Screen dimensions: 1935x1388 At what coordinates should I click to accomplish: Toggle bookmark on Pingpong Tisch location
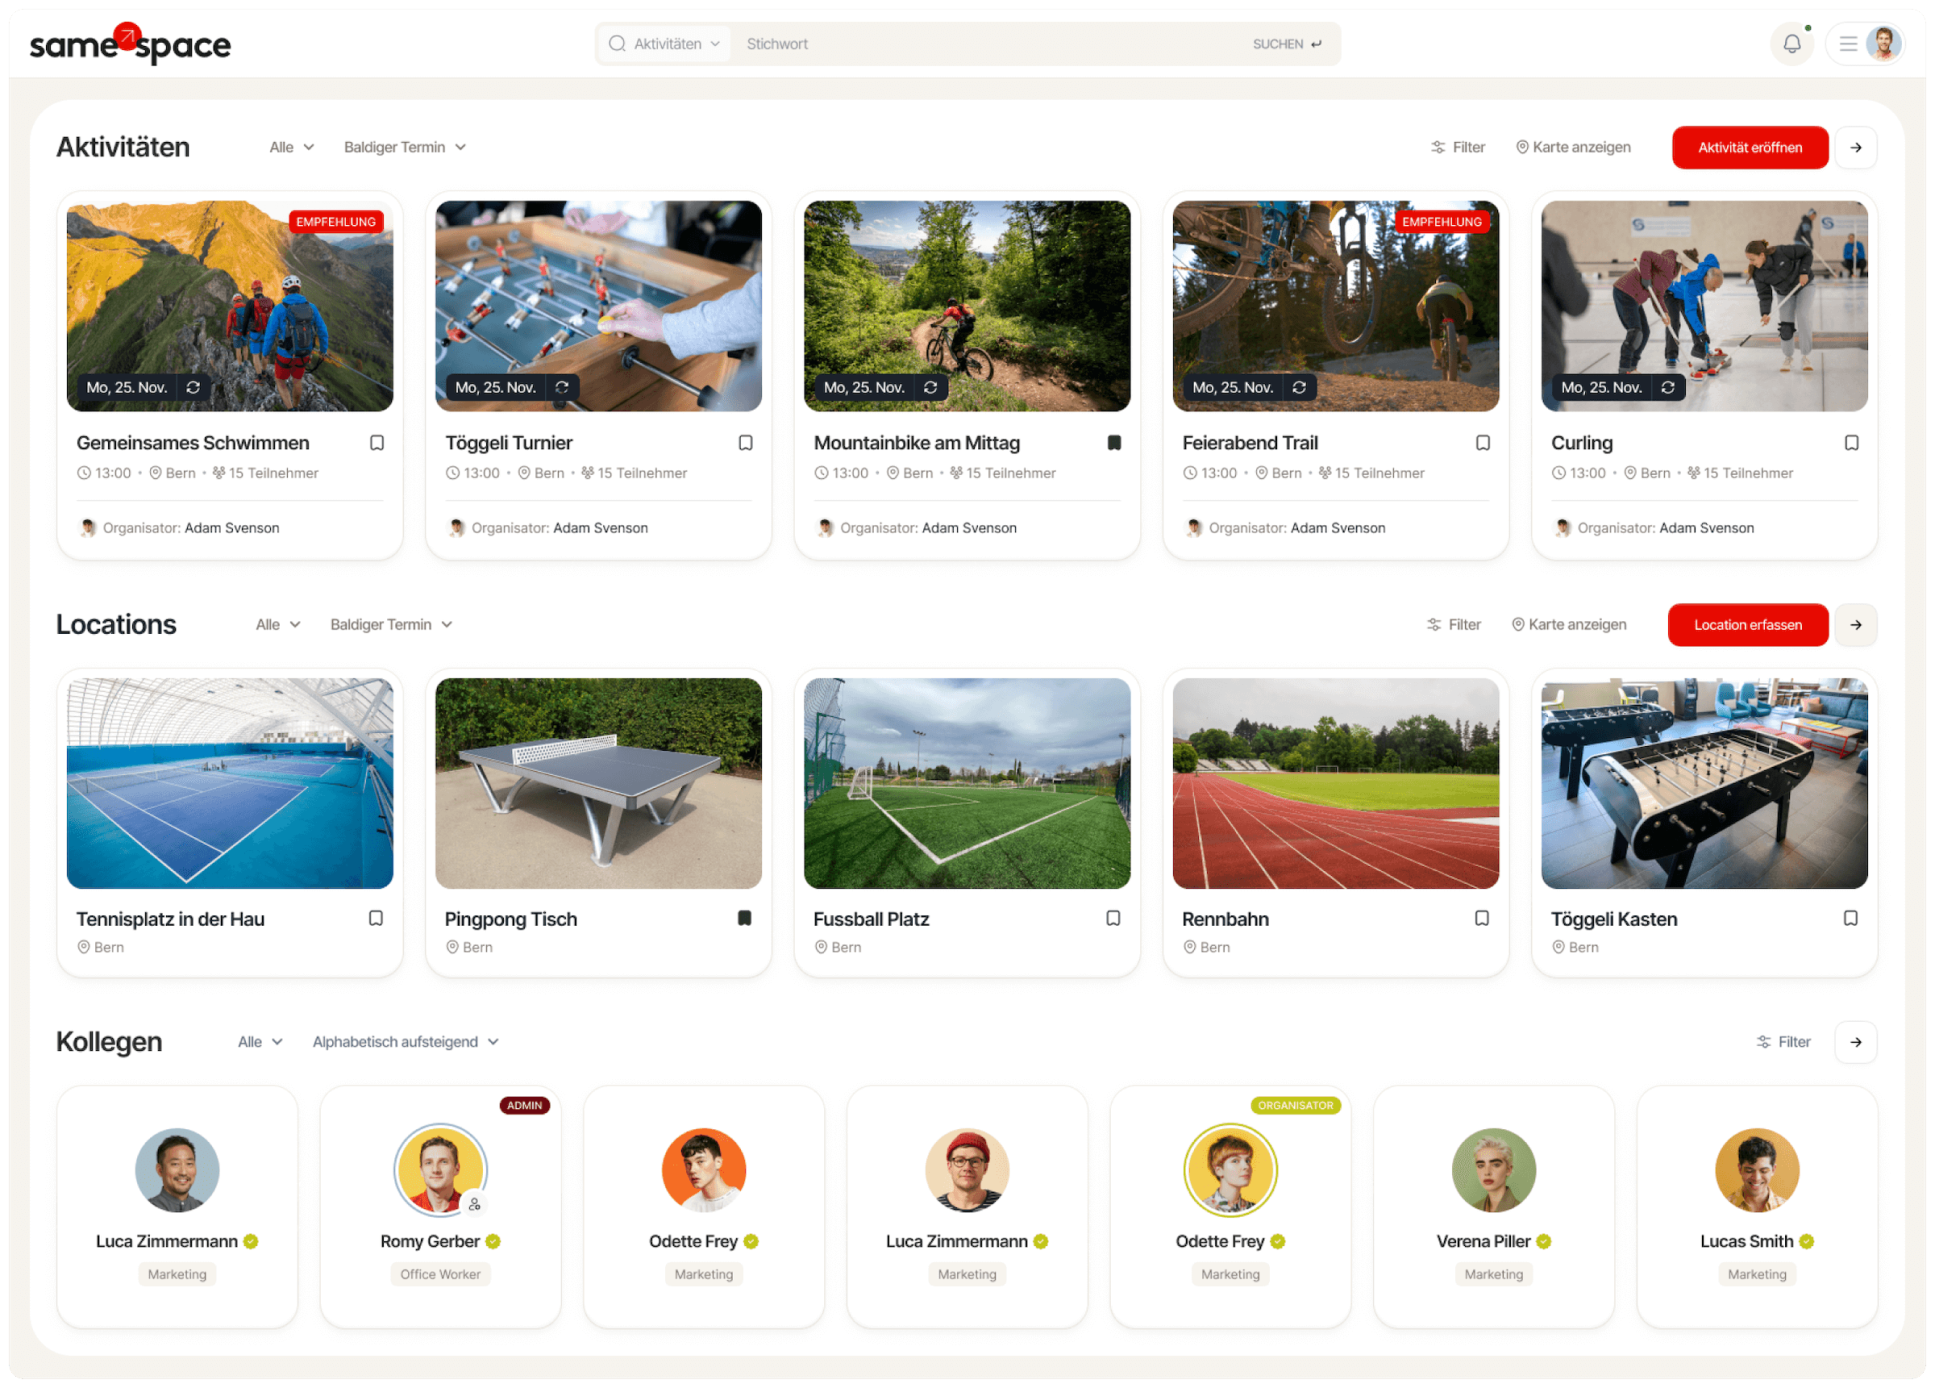(x=745, y=918)
